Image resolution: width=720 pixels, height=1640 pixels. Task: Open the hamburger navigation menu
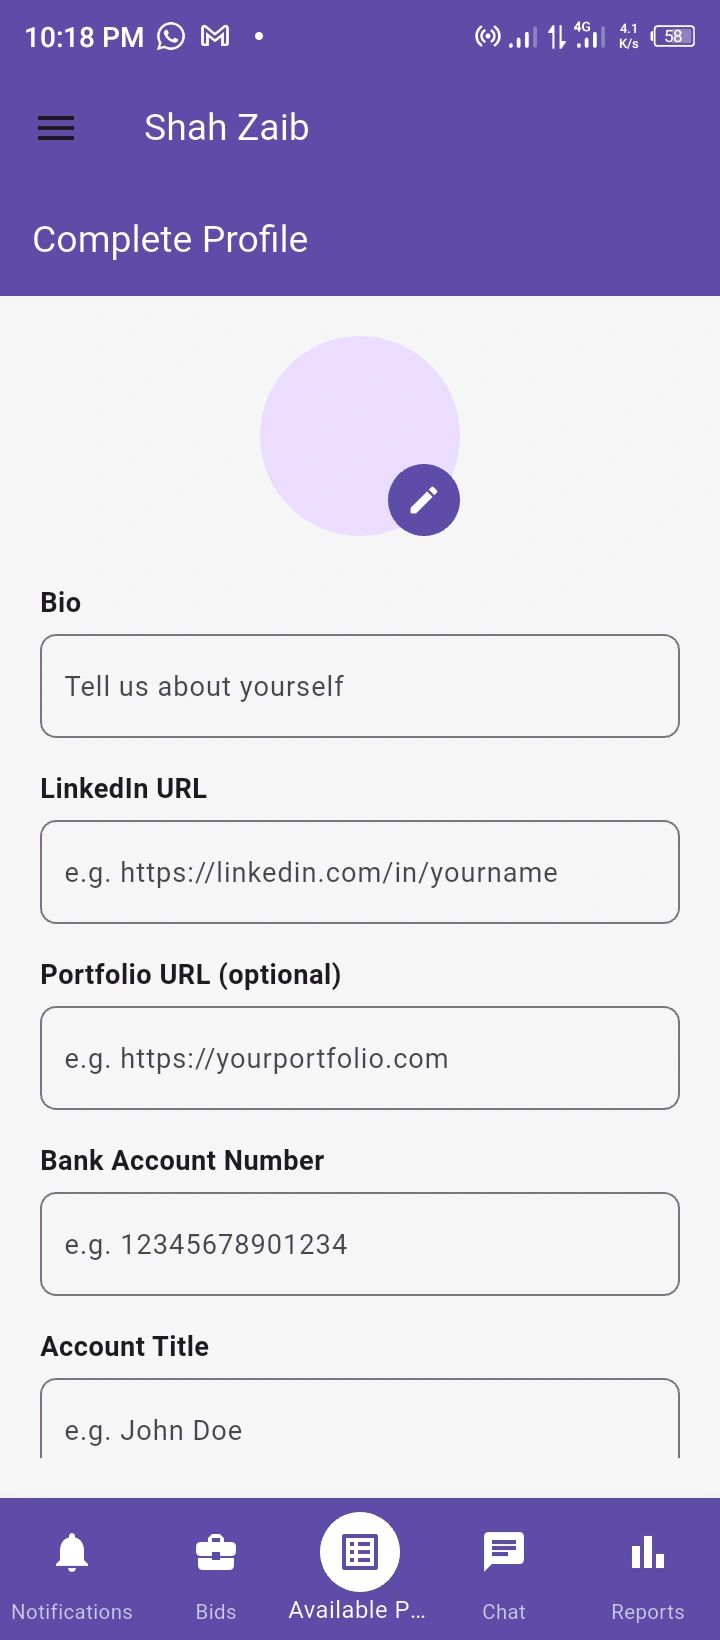click(56, 128)
